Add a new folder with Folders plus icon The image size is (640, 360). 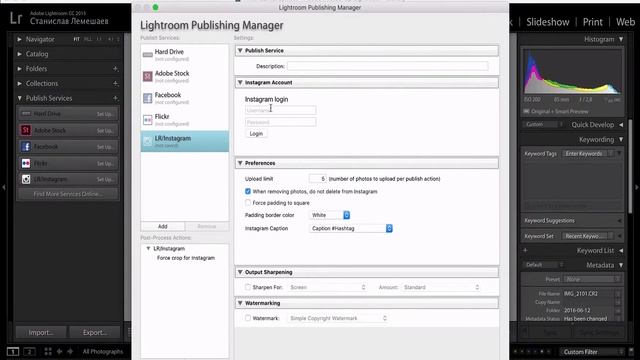pos(116,69)
